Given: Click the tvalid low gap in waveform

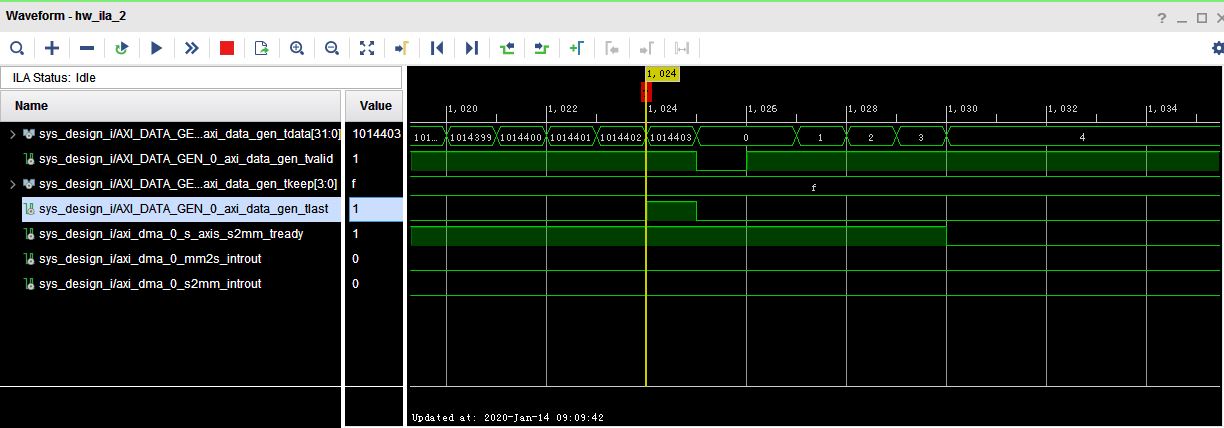Looking at the screenshot, I should point(721,161).
